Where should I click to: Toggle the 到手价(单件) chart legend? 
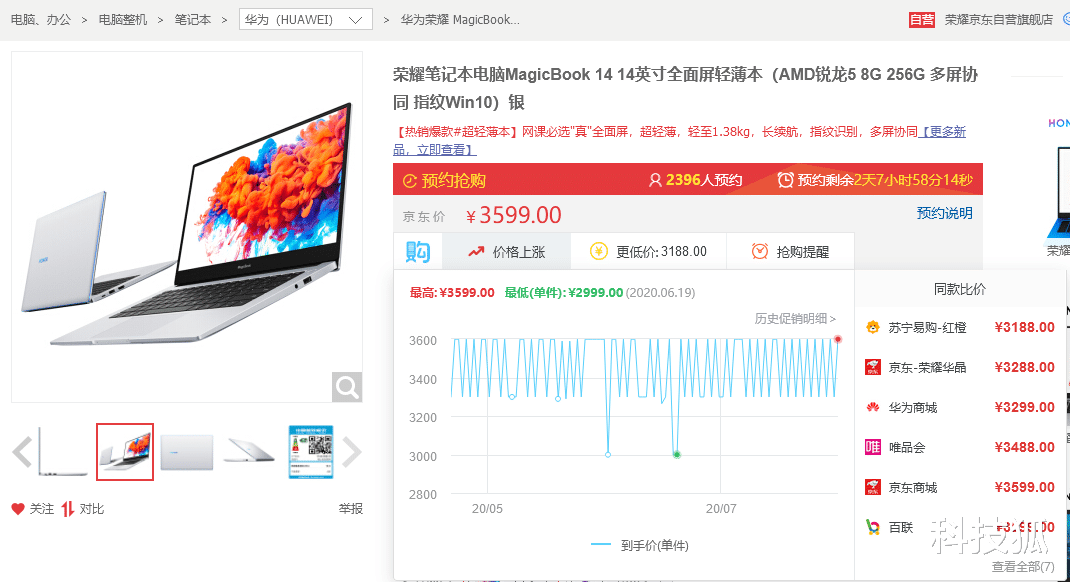639,545
